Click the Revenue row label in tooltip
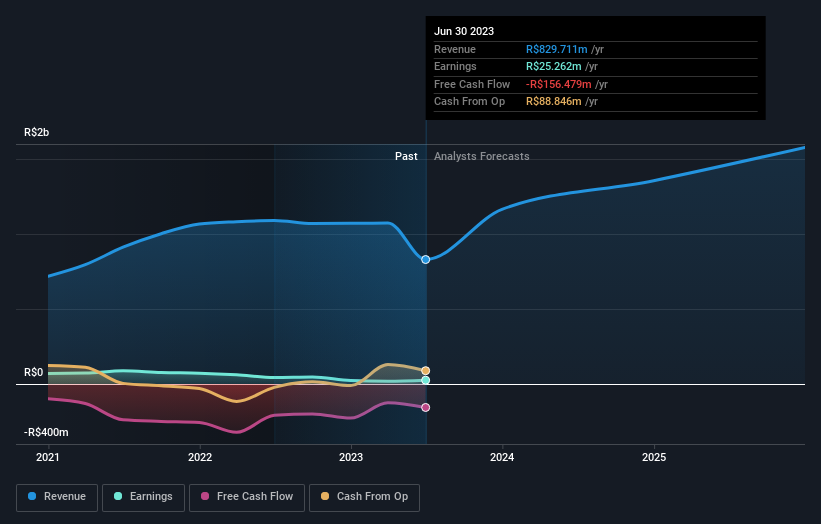The height and width of the screenshot is (524, 821). pos(455,49)
